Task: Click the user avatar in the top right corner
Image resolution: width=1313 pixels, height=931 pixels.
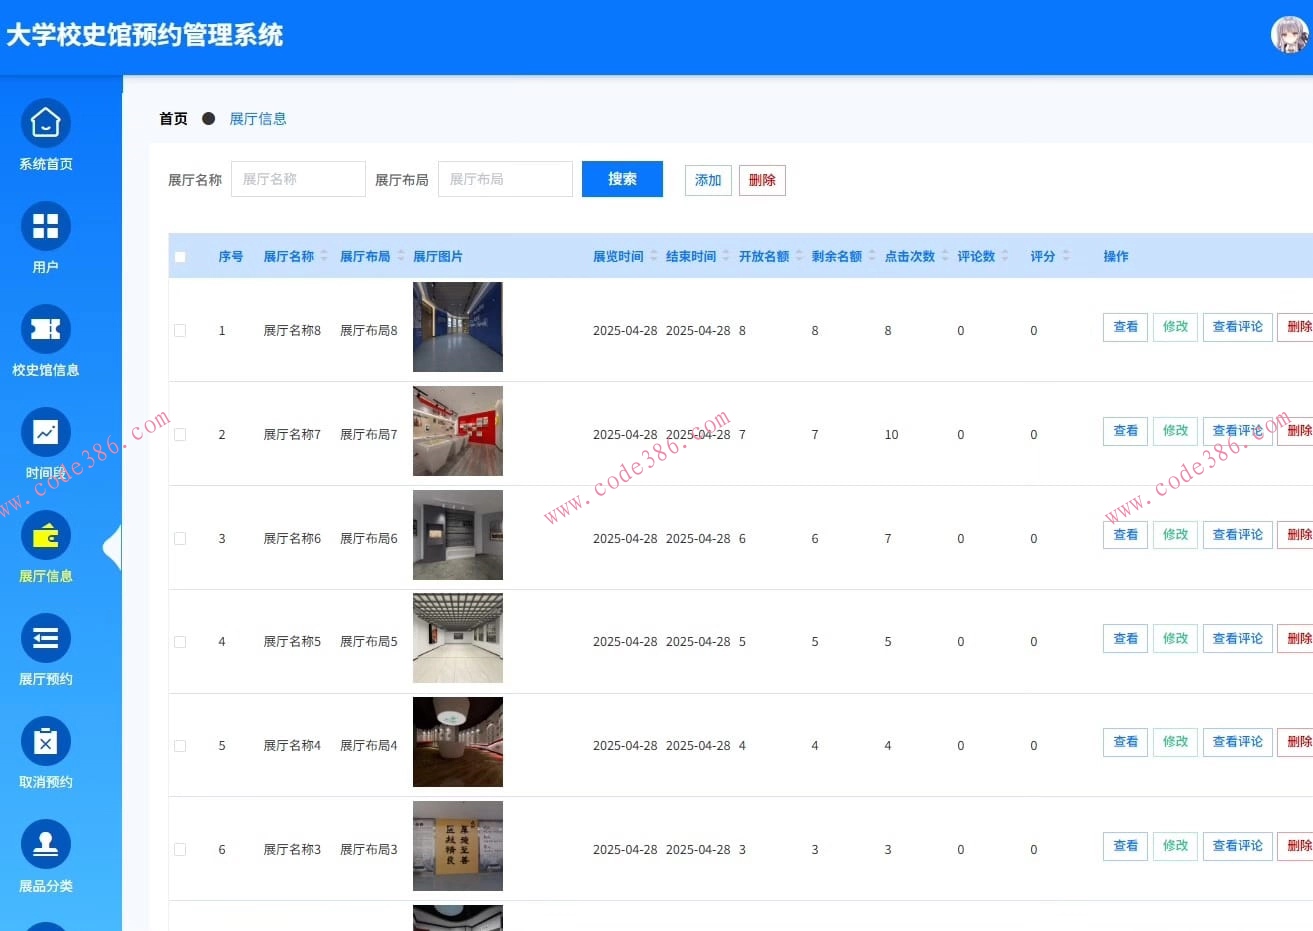Action: 1290,36
